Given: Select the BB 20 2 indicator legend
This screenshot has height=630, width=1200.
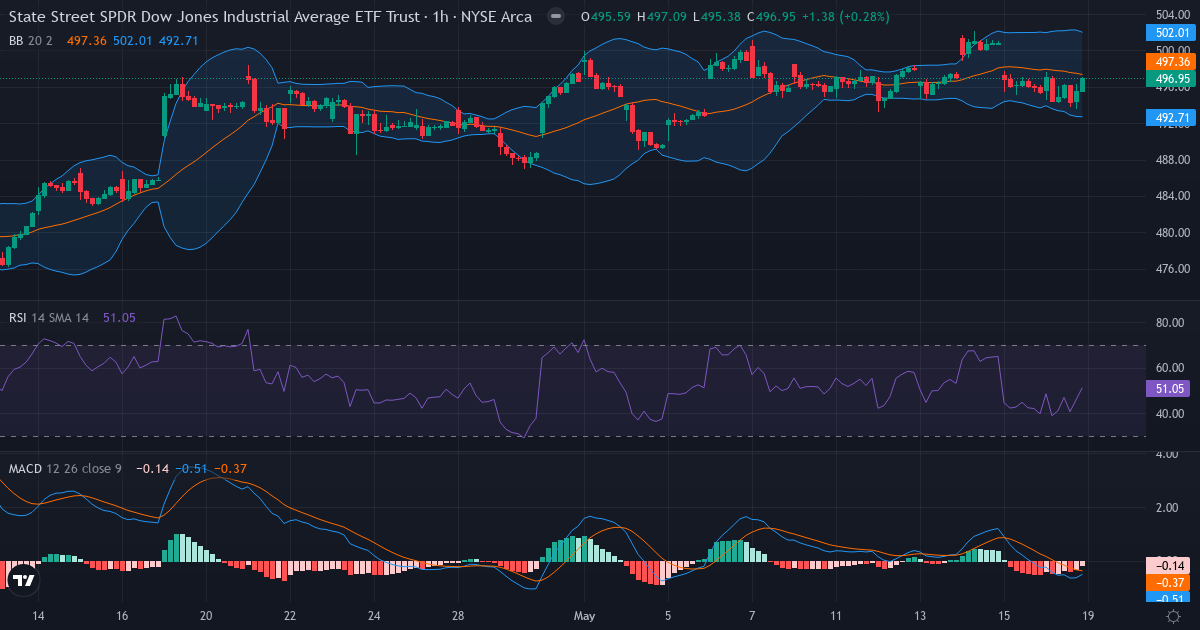Looking at the screenshot, I should (32, 40).
